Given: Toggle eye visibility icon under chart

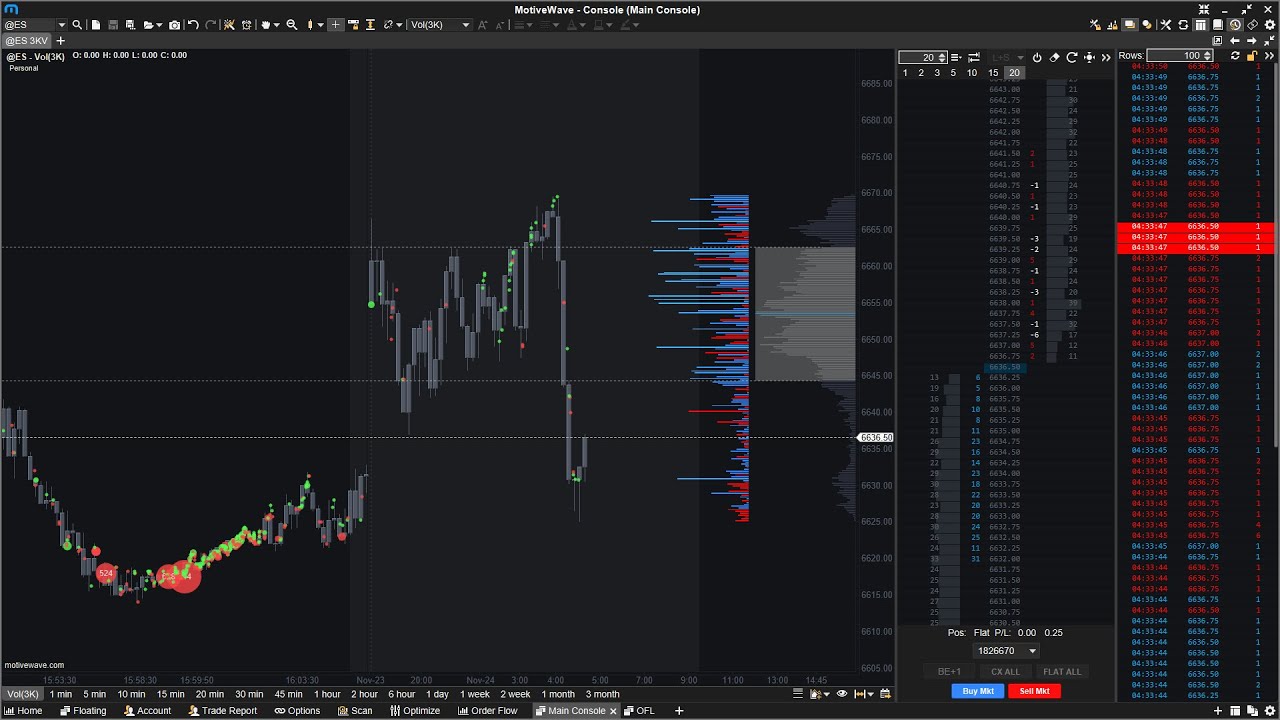Looking at the screenshot, I should tap(842, 694).
